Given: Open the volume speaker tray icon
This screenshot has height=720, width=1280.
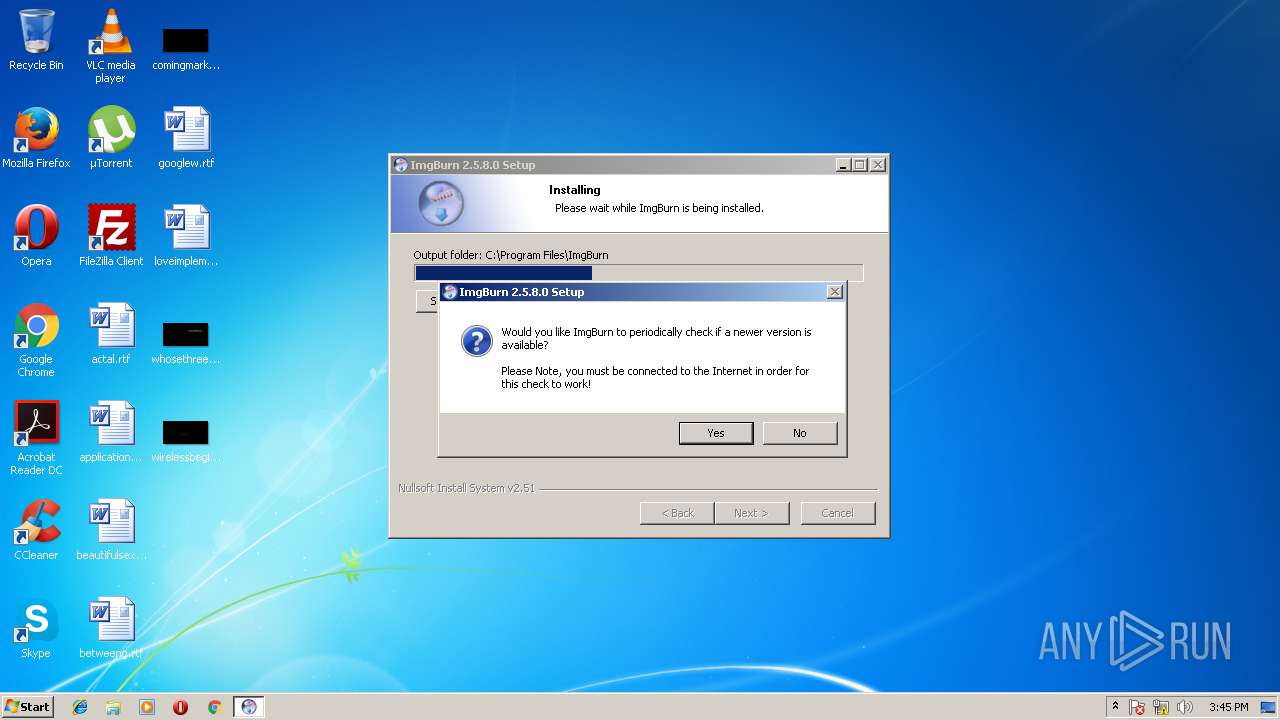Looking at the screenshot, I should pos(1185,707).
